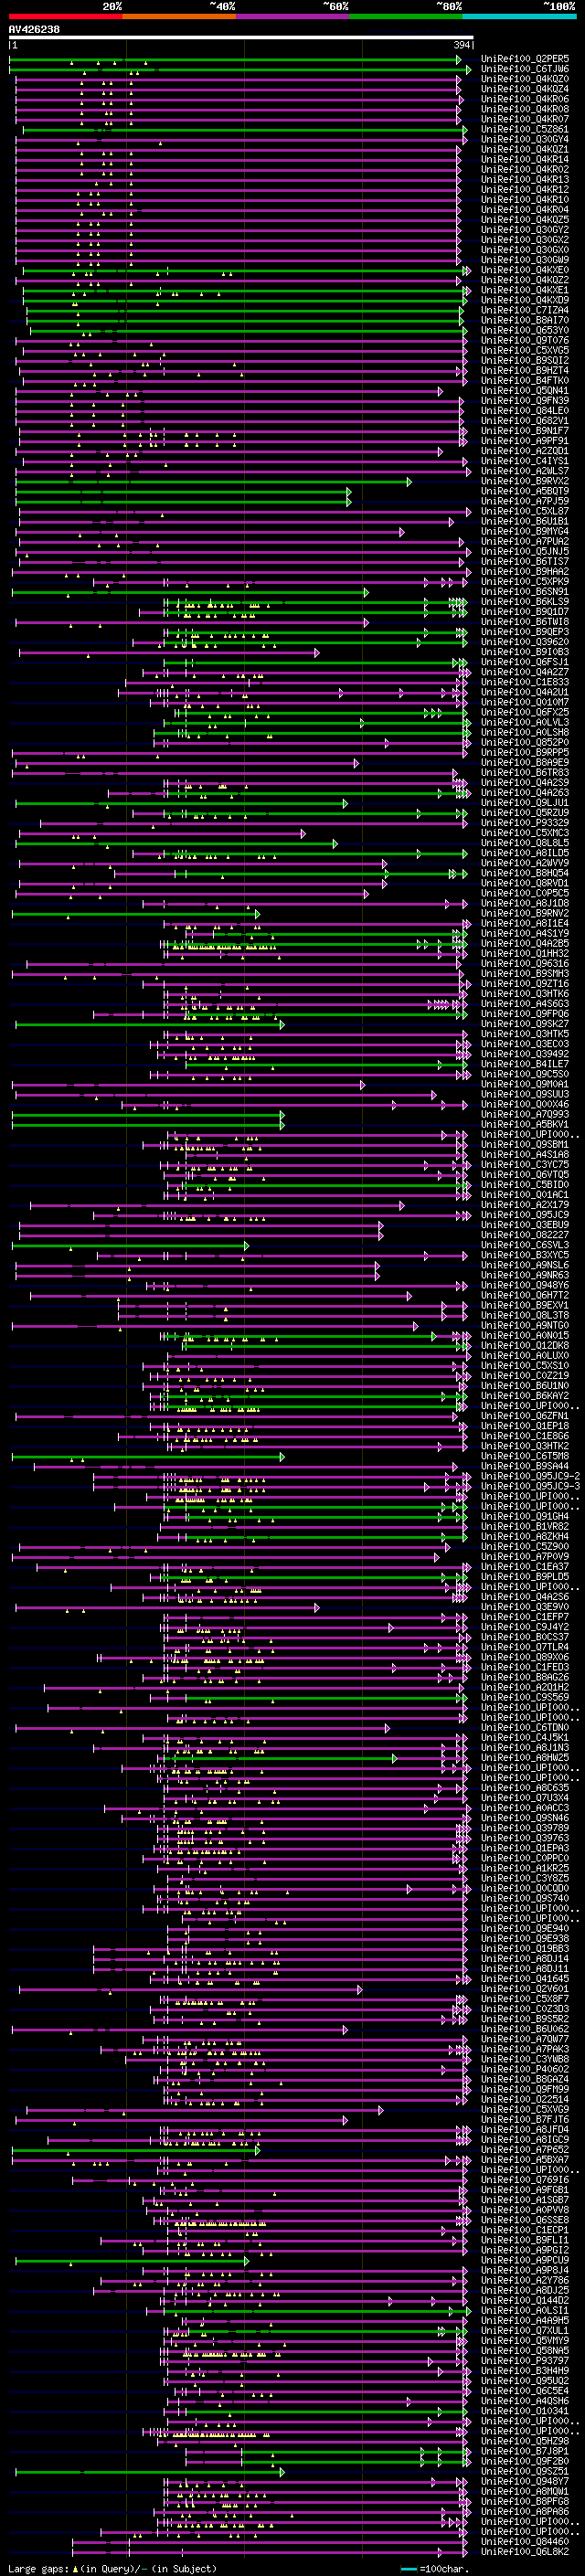Click the UniRef100_Q4A263 label

tap(525, 792)
